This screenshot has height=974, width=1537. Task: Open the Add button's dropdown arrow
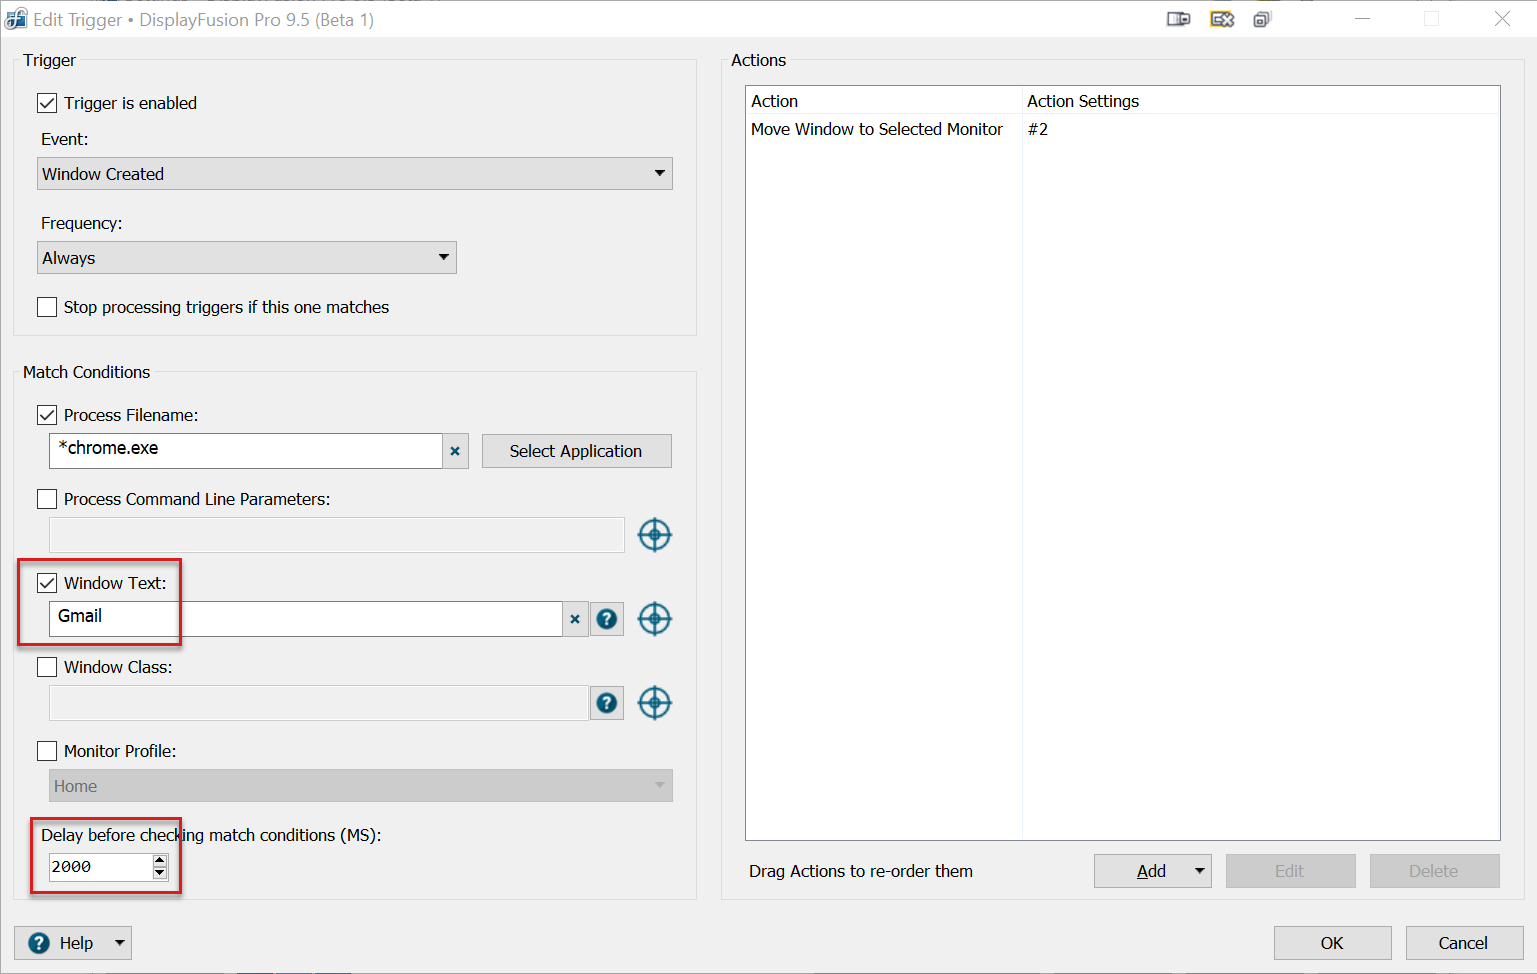coord(1199,871)
